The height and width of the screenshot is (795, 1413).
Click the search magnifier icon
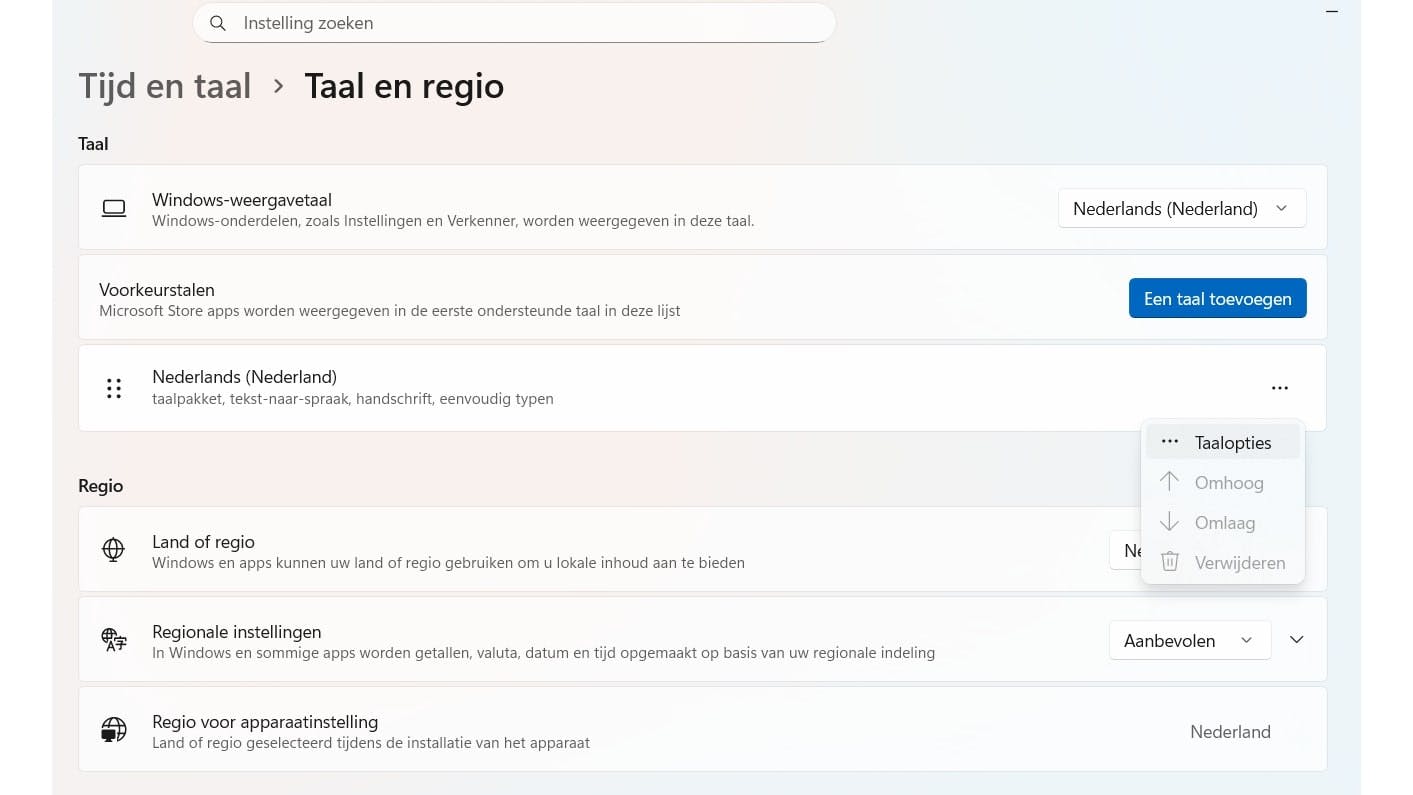[x=218, y=23]
